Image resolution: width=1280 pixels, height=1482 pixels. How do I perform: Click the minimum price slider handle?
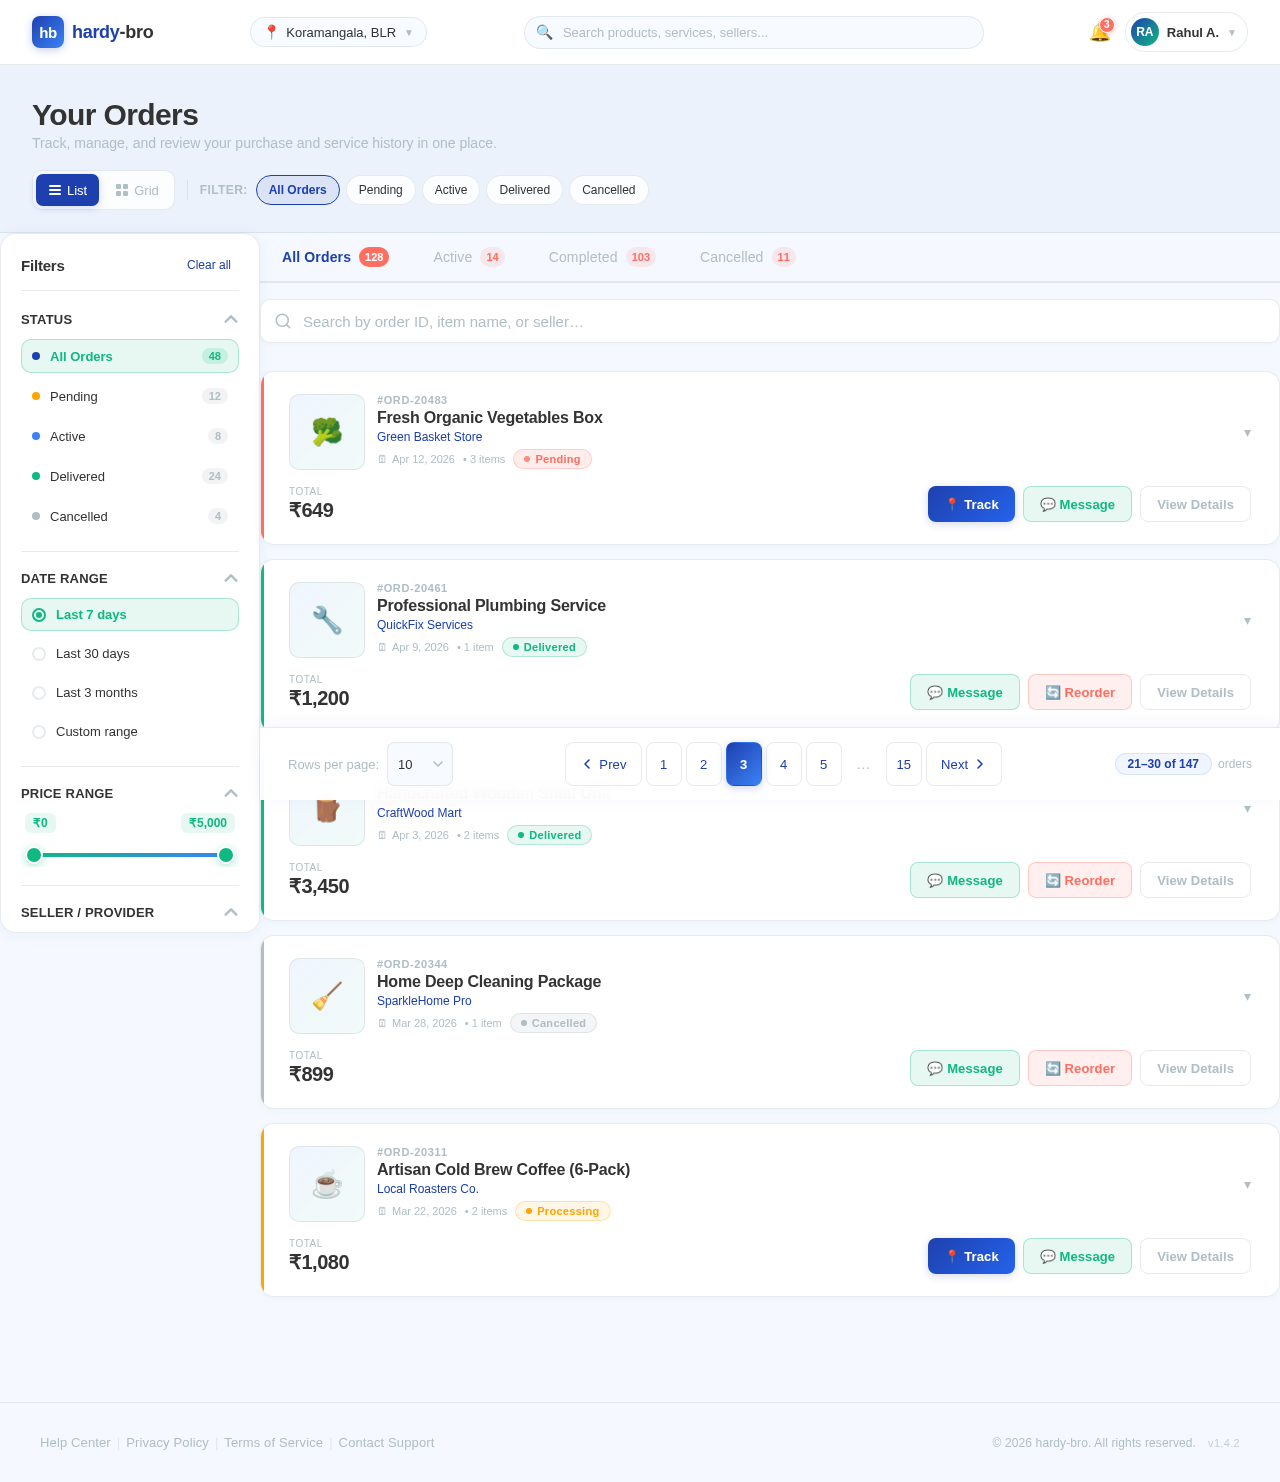pyautogui.click(x=34, y=855)
